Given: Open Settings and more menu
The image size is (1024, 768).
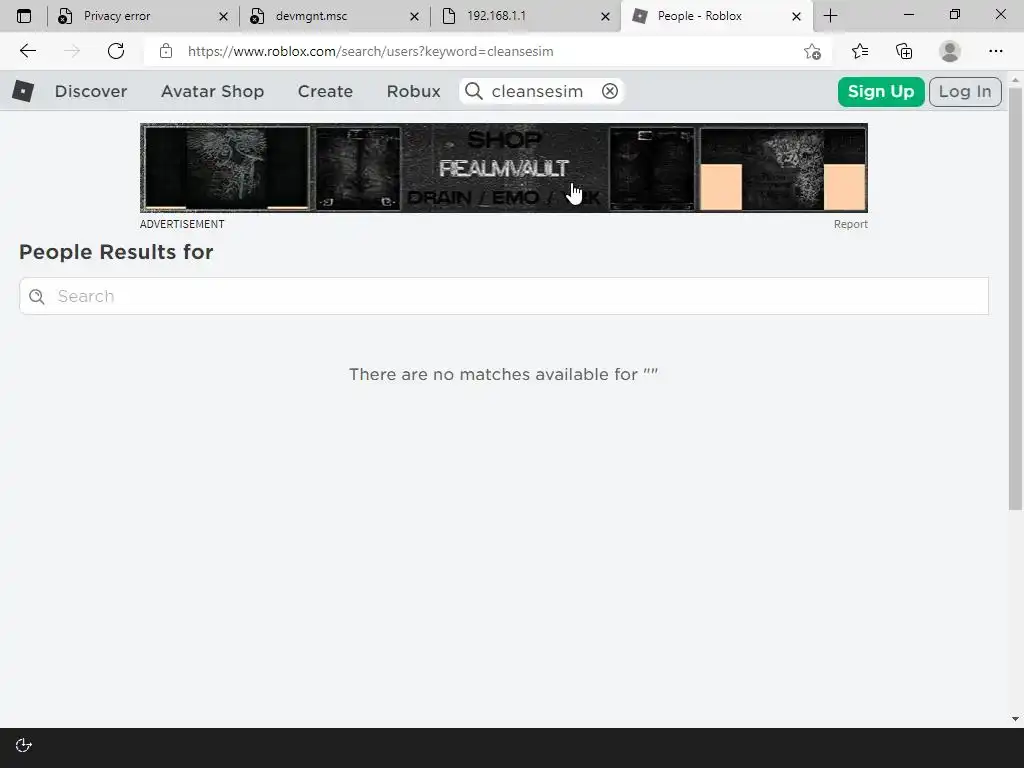Looking at the screenshot, I should [995, 51].
